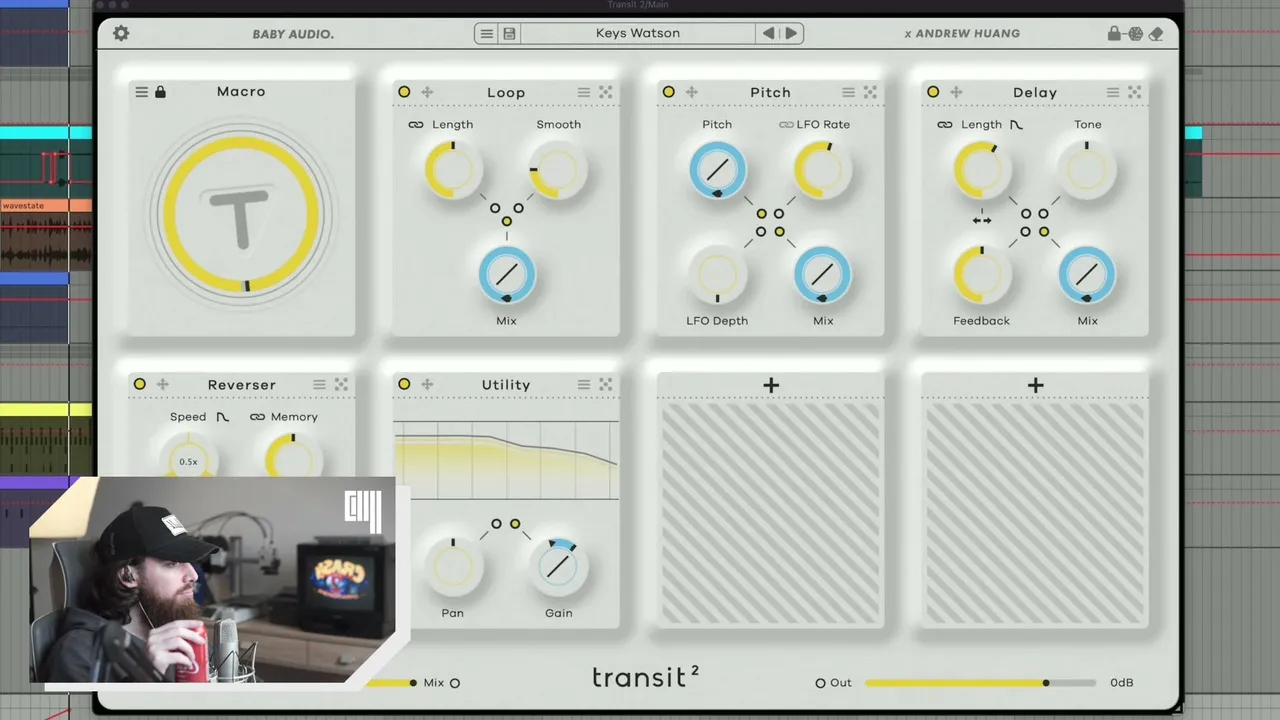The image size is (1280, 720).
Task: Open the Loop module menu
Action: pyautogui.click(x=584, y=92)
